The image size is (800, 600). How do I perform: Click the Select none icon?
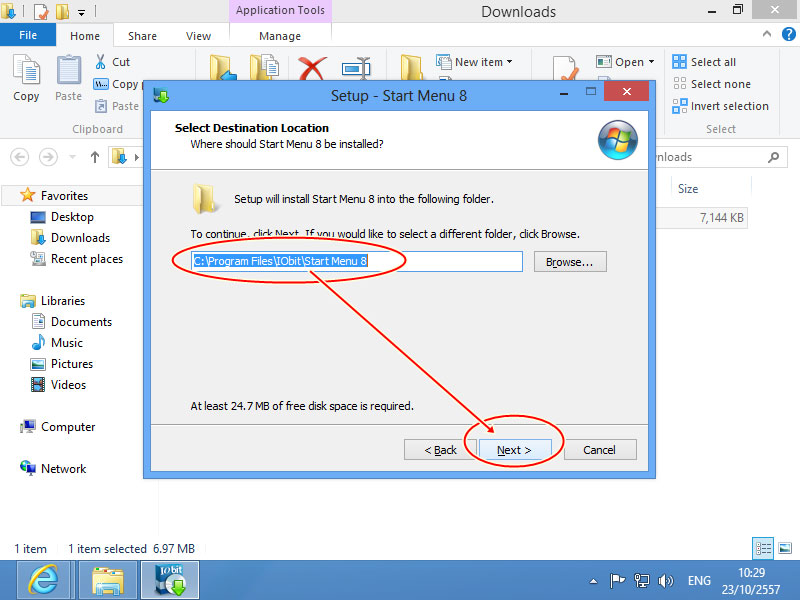679,84
